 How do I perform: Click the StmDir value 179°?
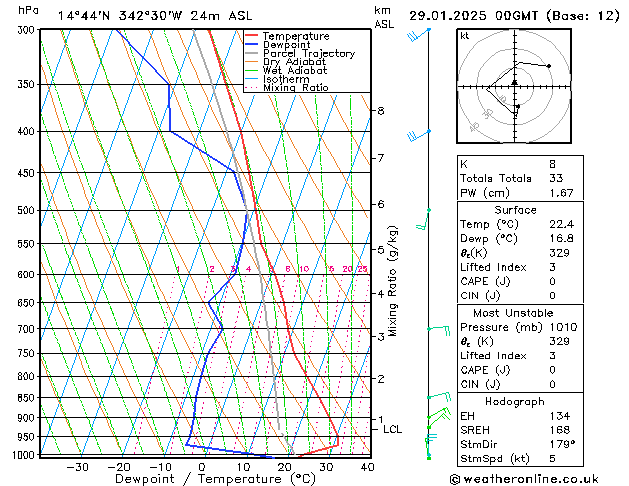pos(562,444)
